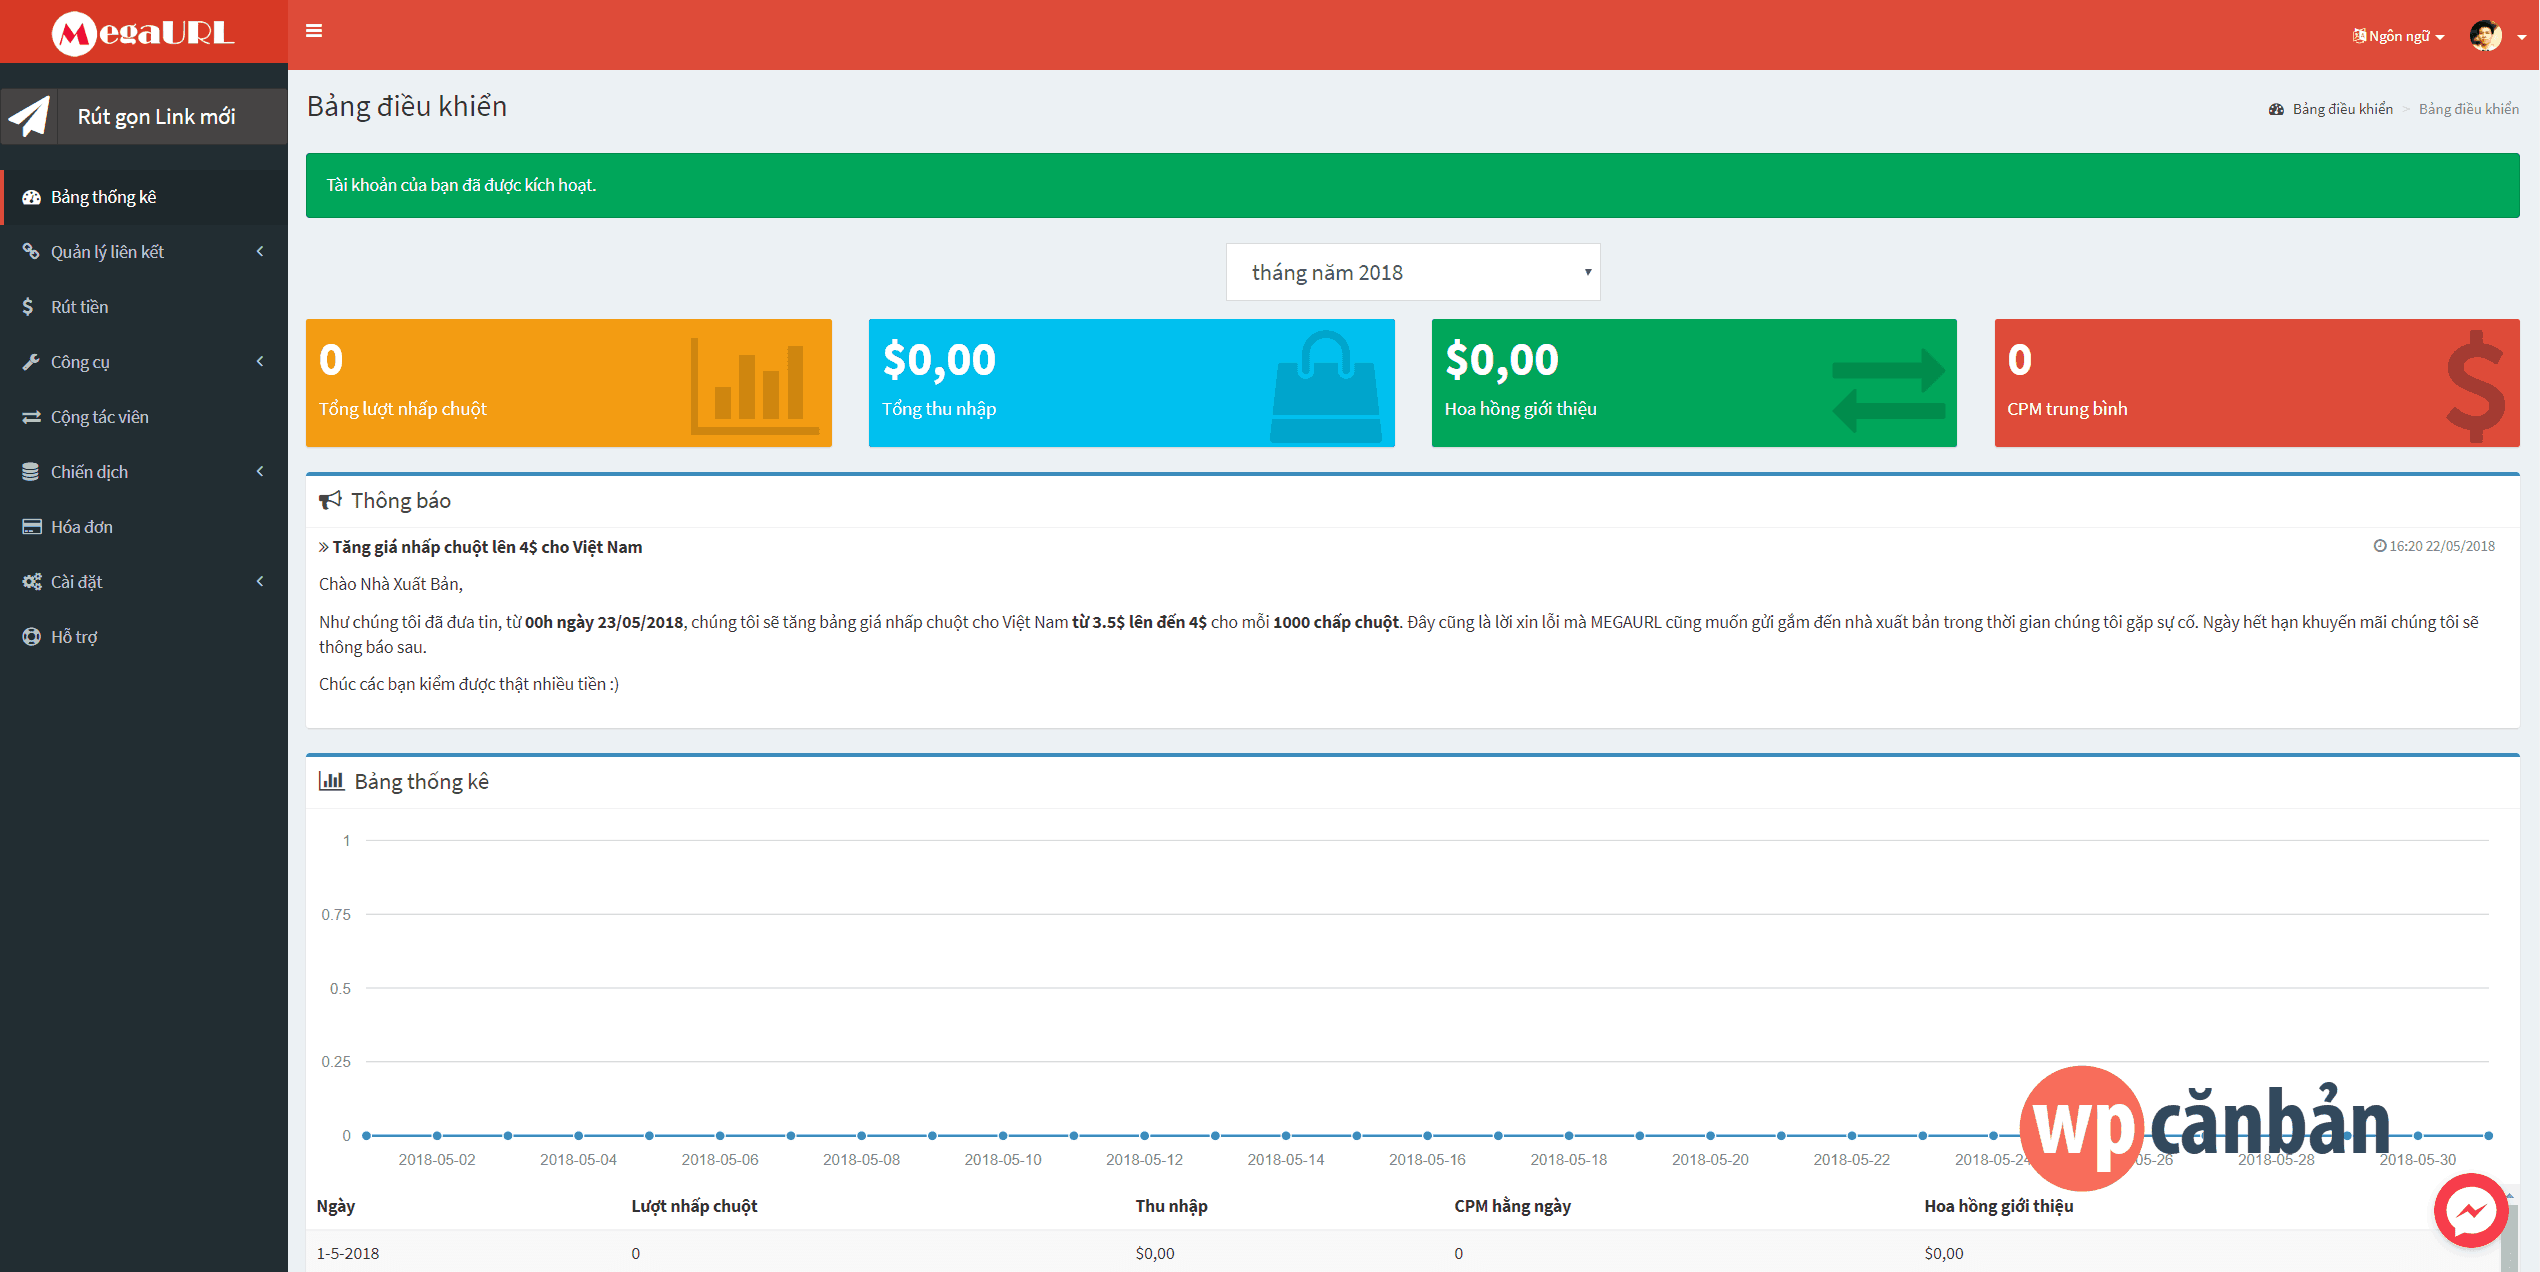Image resolution: width=2540 pixels, height=1272 pixels.
Task: Click the shopping bag icon in income card
Action: pos(1326,388)
